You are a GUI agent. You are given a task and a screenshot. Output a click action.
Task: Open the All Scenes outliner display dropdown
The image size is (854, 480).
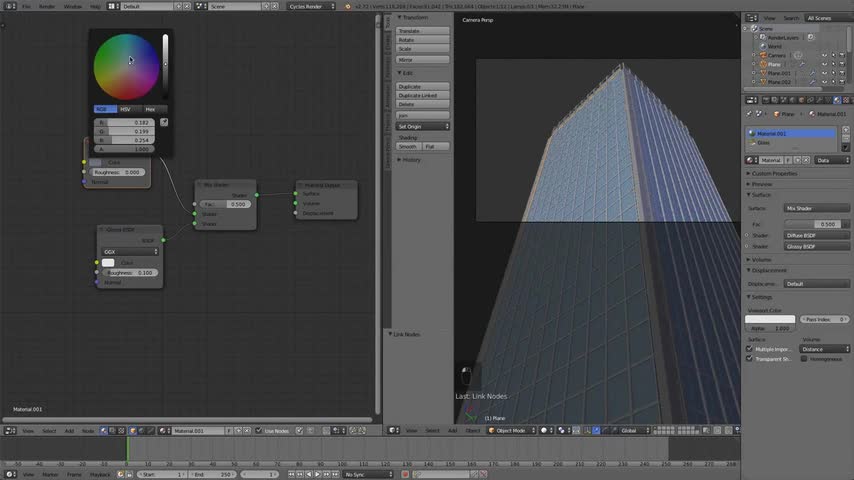coord(827,18)
